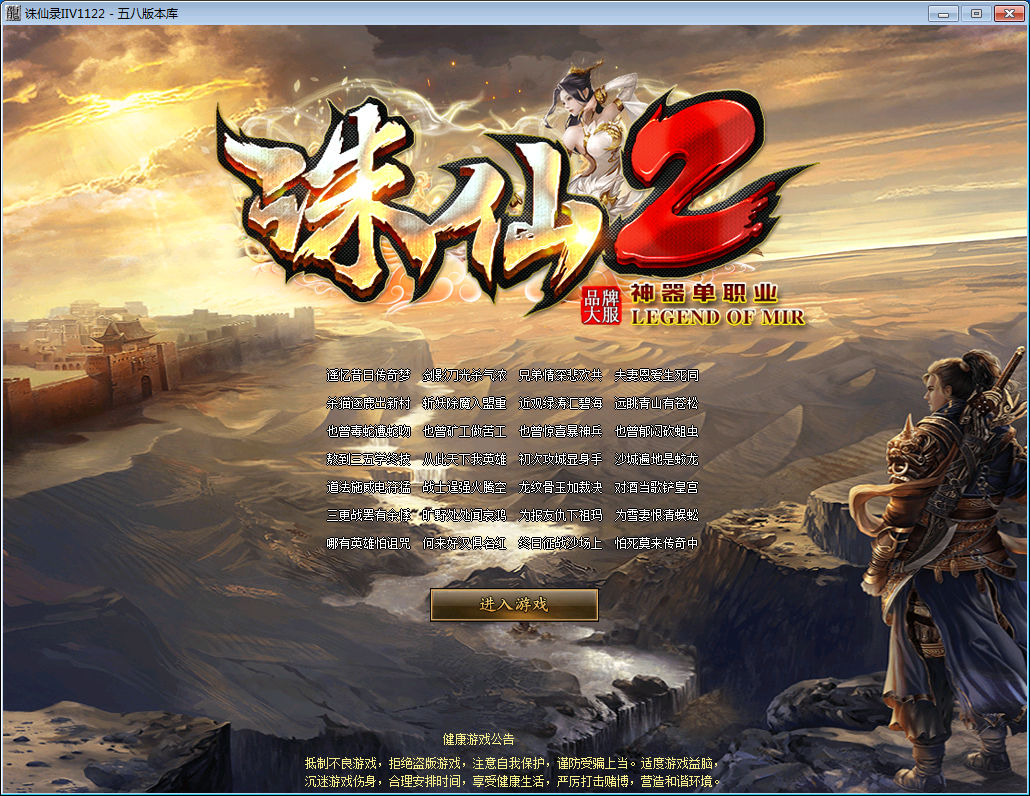Click the text 也曾郁闷砍蛆虫
This screenshot has width=1030, height=796.
pos(656,431)
